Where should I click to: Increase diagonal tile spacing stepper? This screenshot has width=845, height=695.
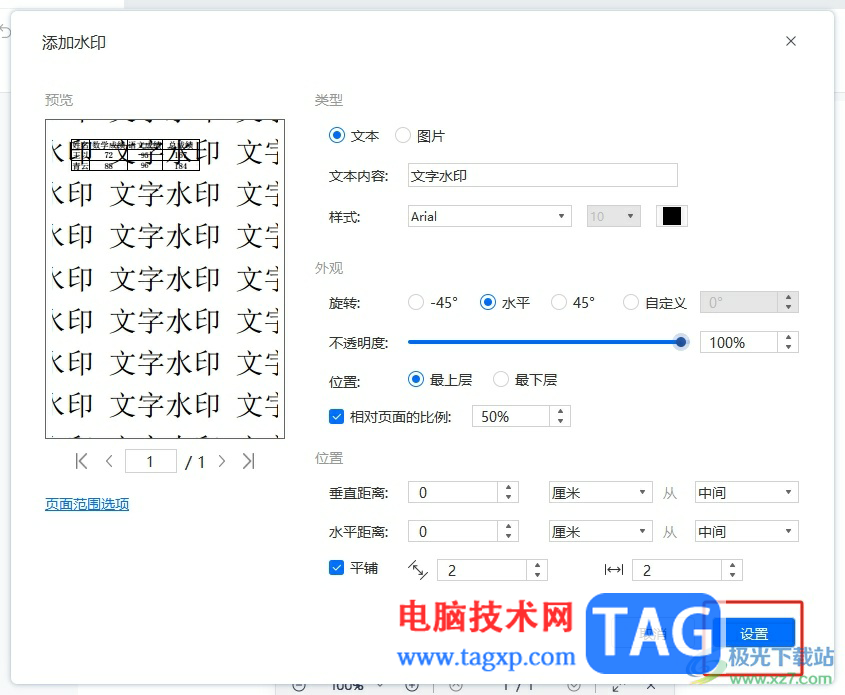537,565
